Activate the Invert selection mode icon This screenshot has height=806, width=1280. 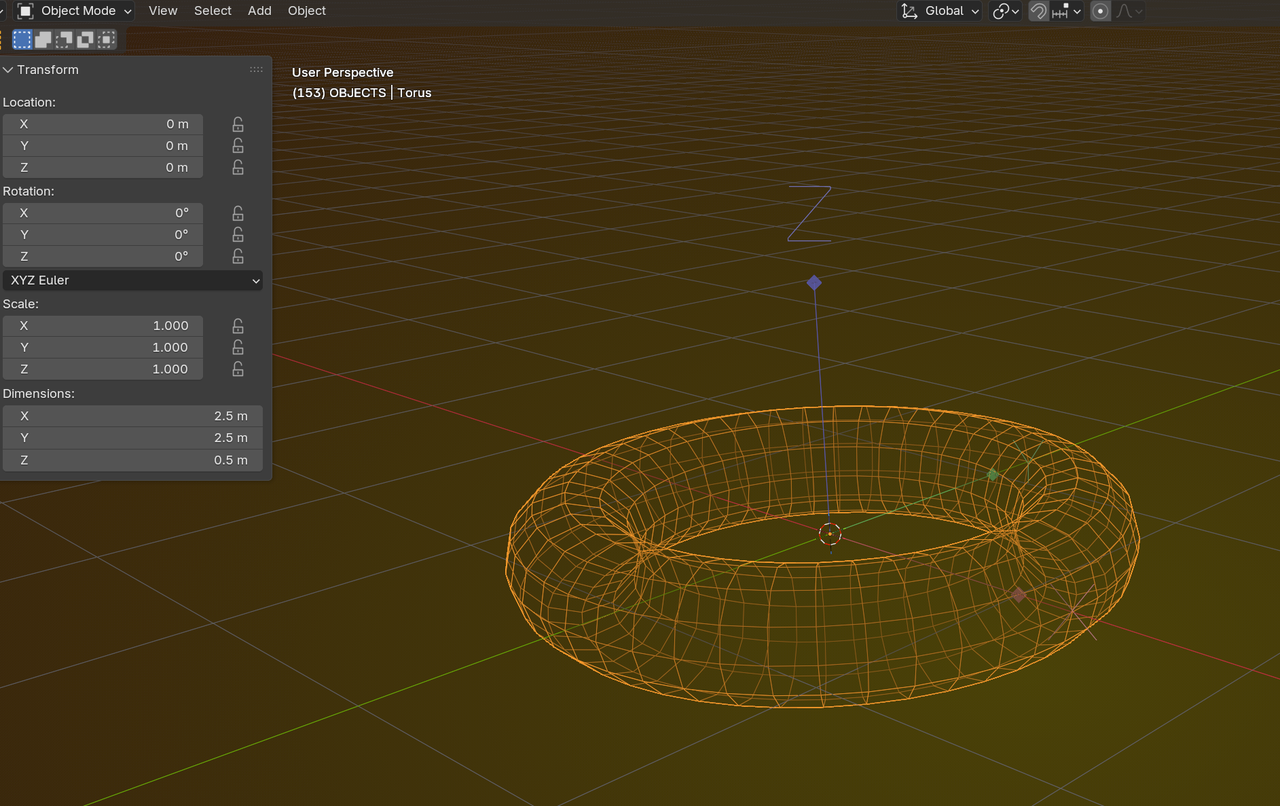[85, 39]
